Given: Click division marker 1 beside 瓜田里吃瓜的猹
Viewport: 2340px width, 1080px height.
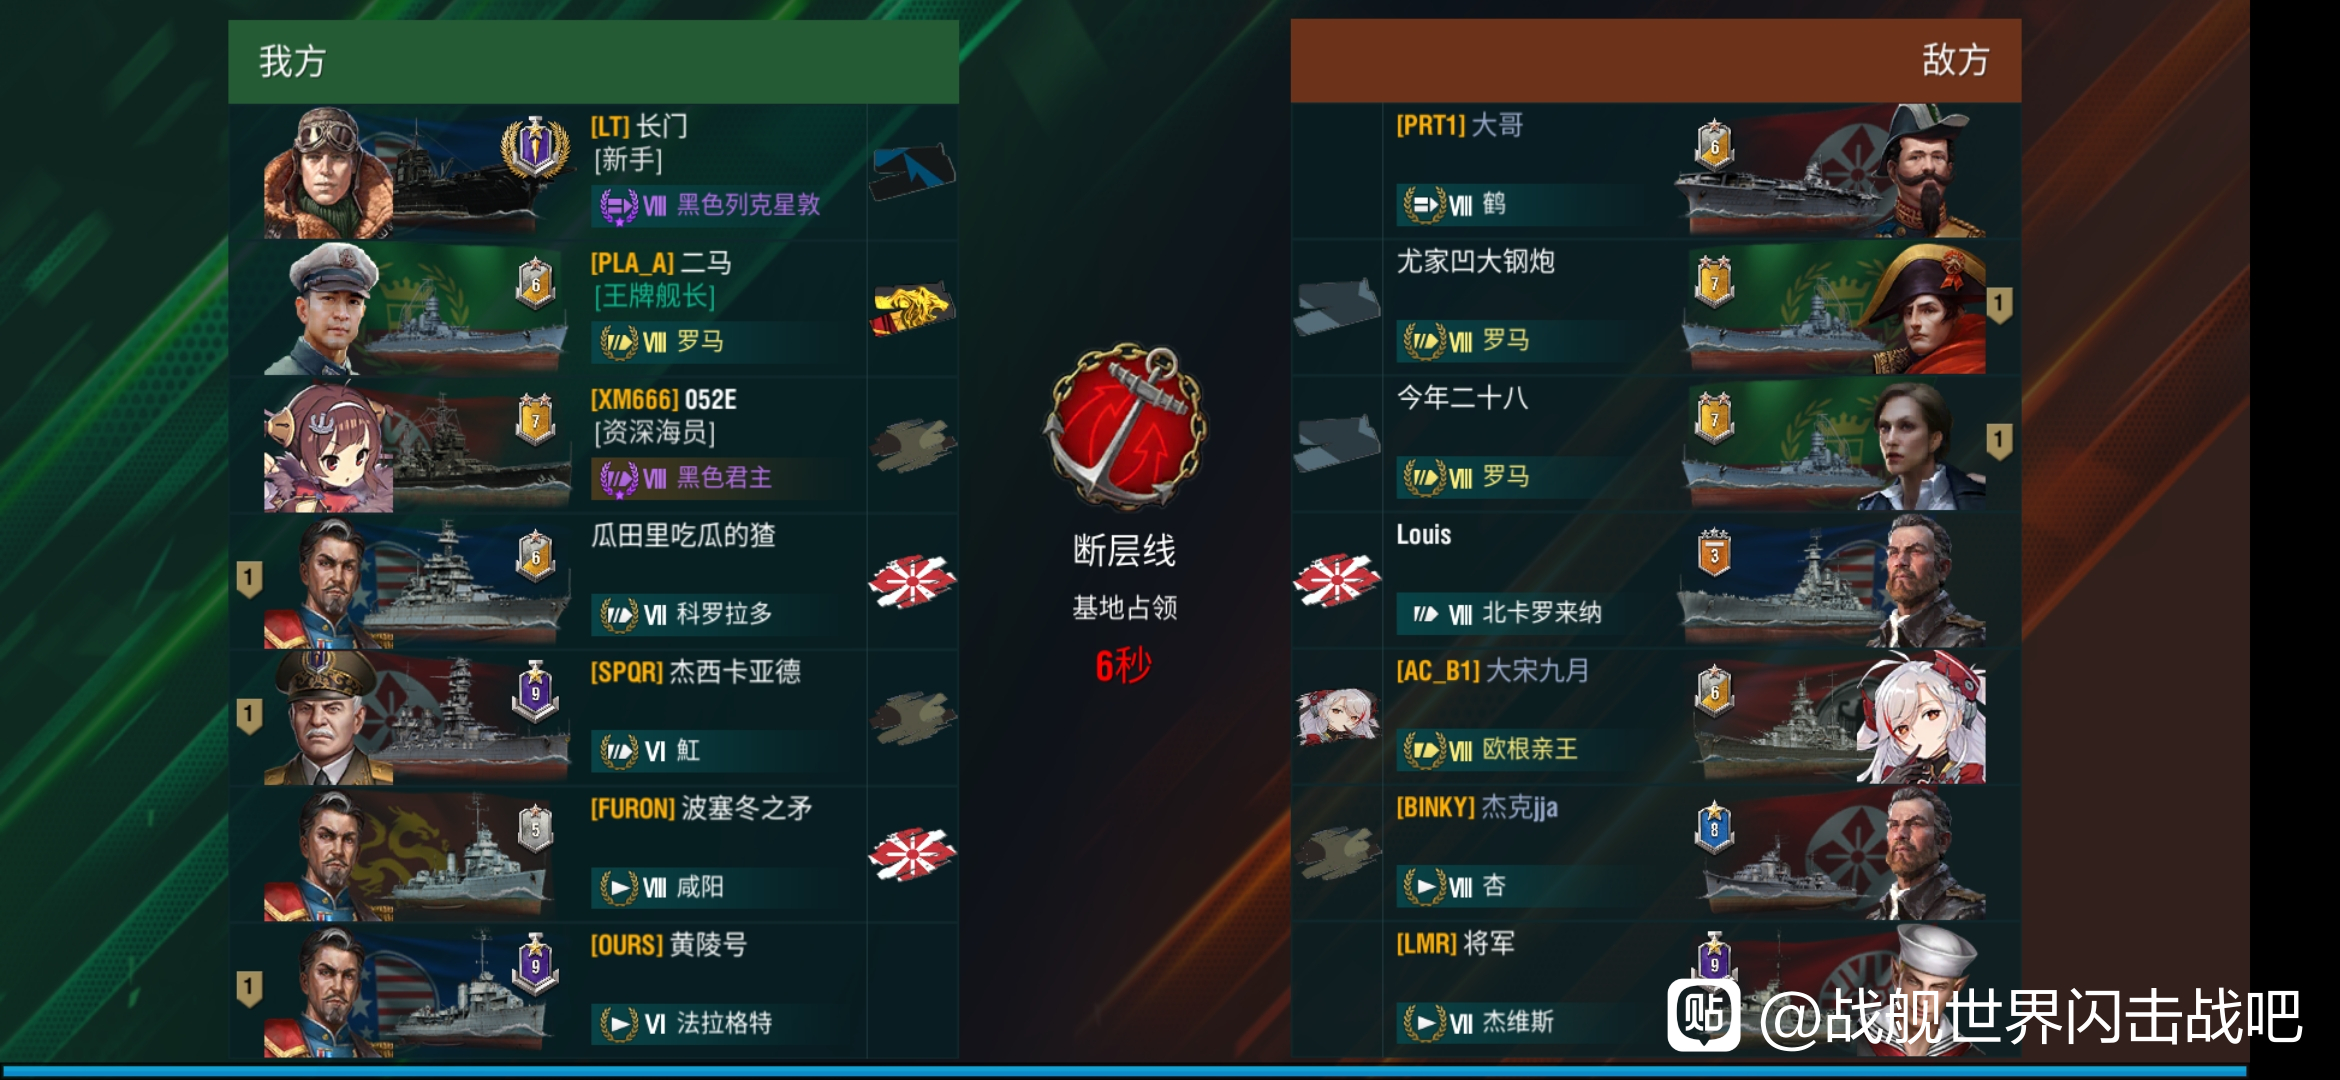Looking at the screenshot, I should [249, 578].
